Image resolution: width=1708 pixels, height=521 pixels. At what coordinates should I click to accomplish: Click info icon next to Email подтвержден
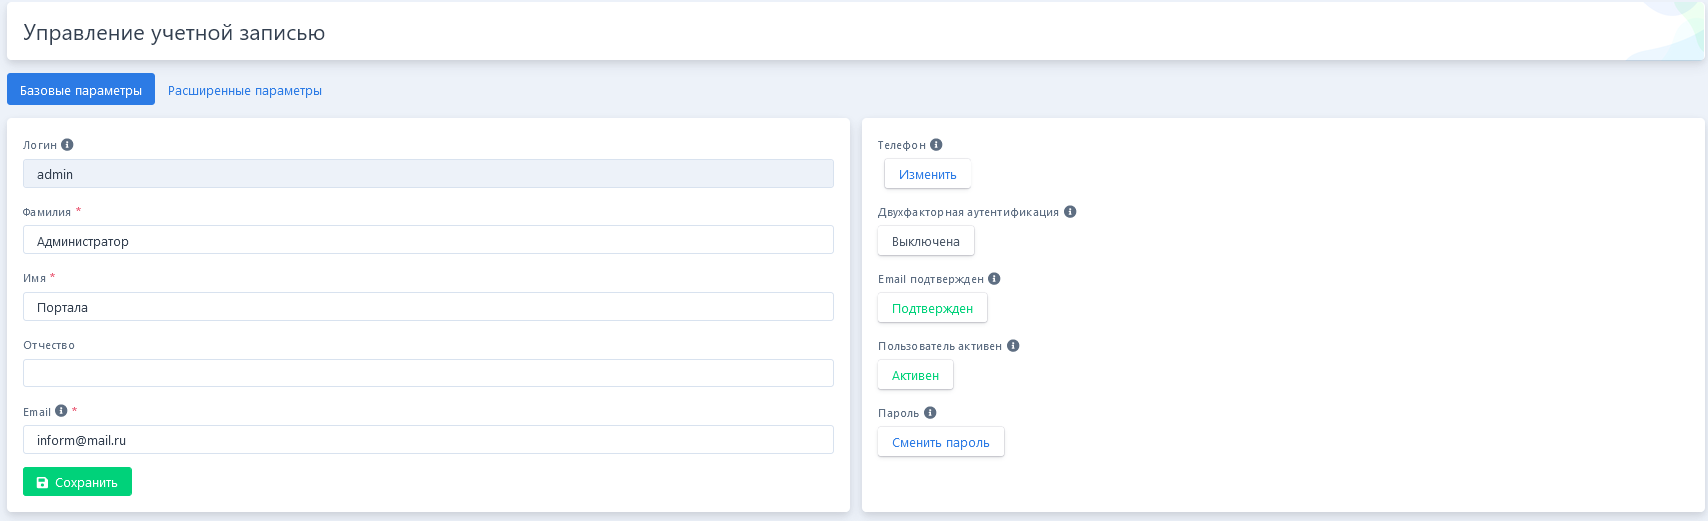(x=994, y=279)
